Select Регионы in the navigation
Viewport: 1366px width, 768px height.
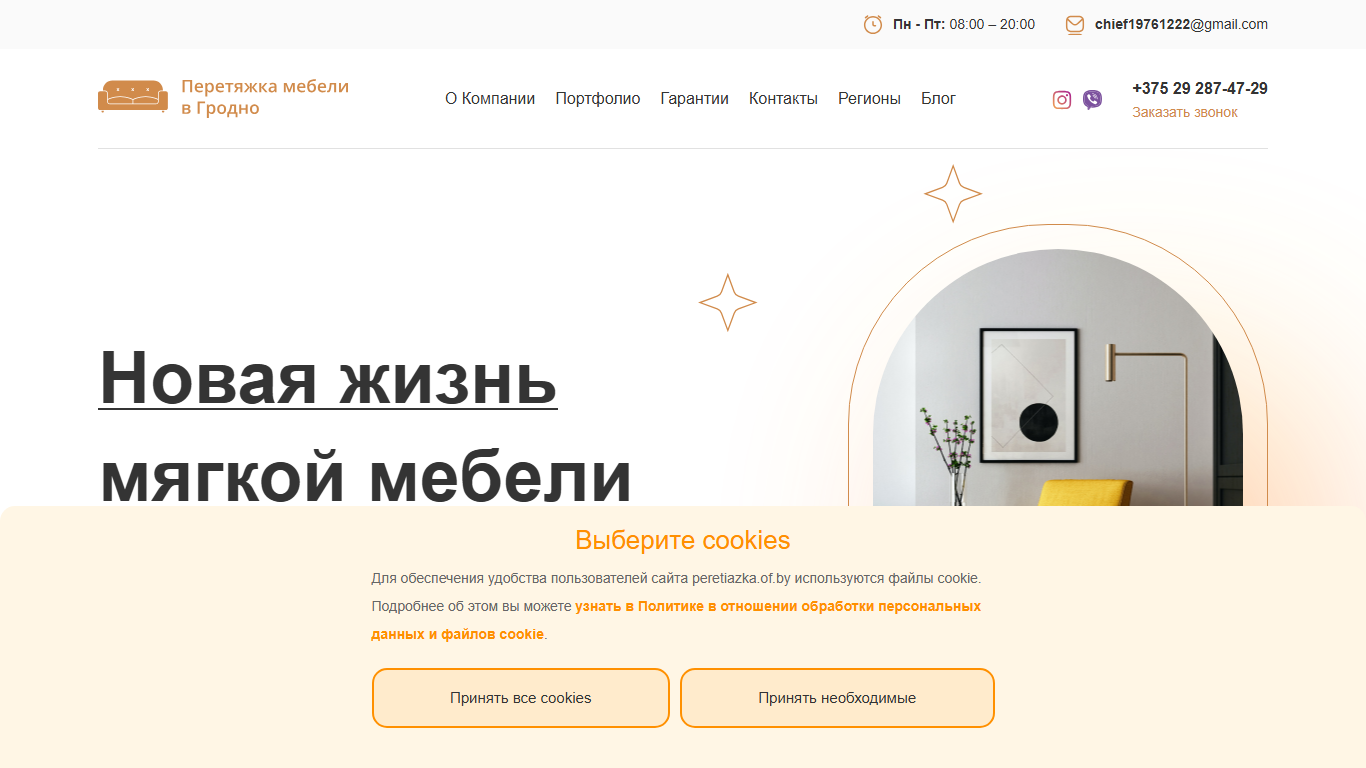(x=869, y=98)
